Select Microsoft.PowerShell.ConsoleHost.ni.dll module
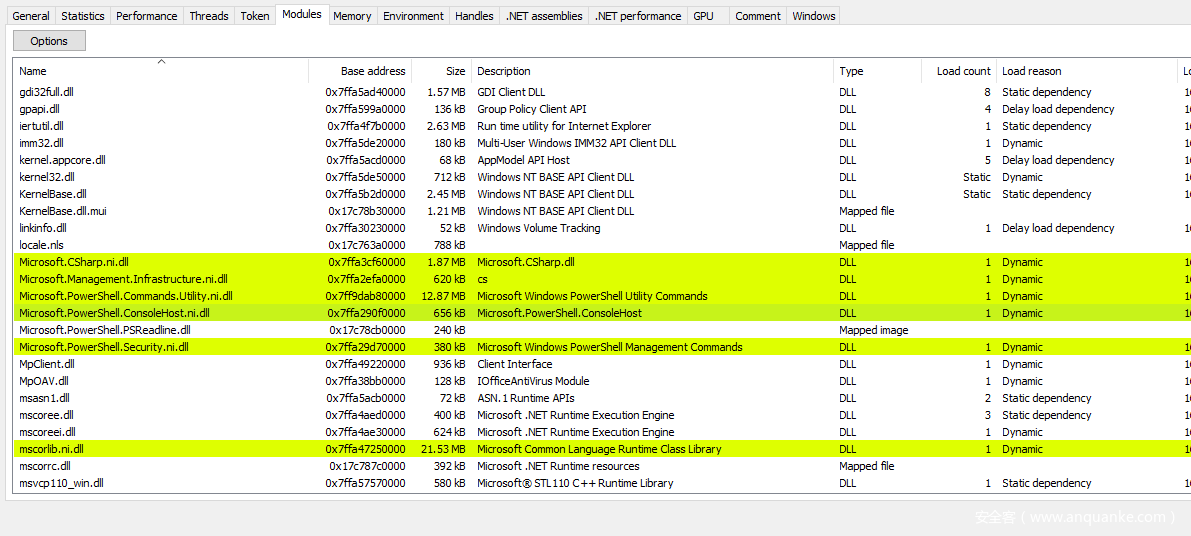 [x=114, y=313]
